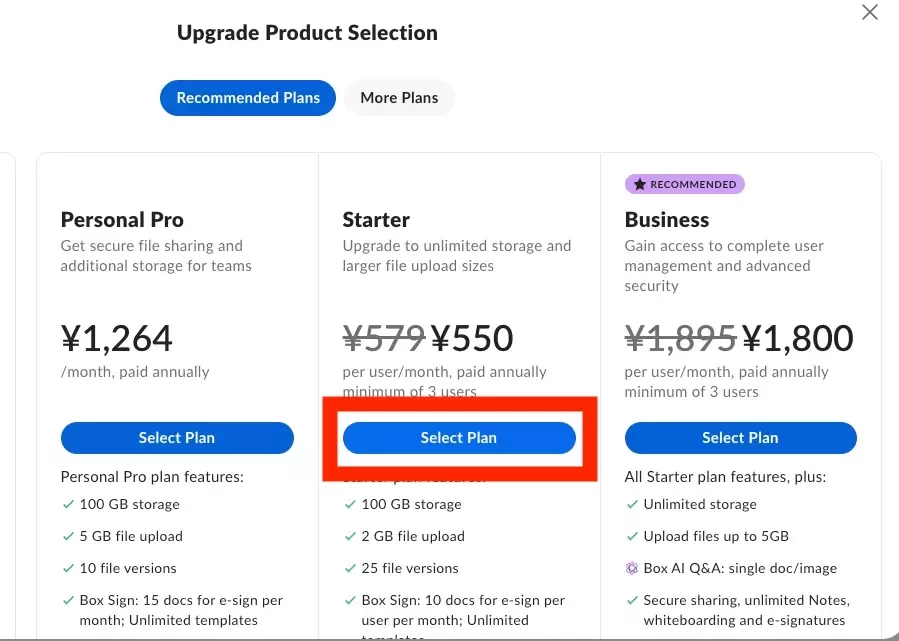Click the Personal Pro plan heading
The image size is (899, 641).
point(122,220)
